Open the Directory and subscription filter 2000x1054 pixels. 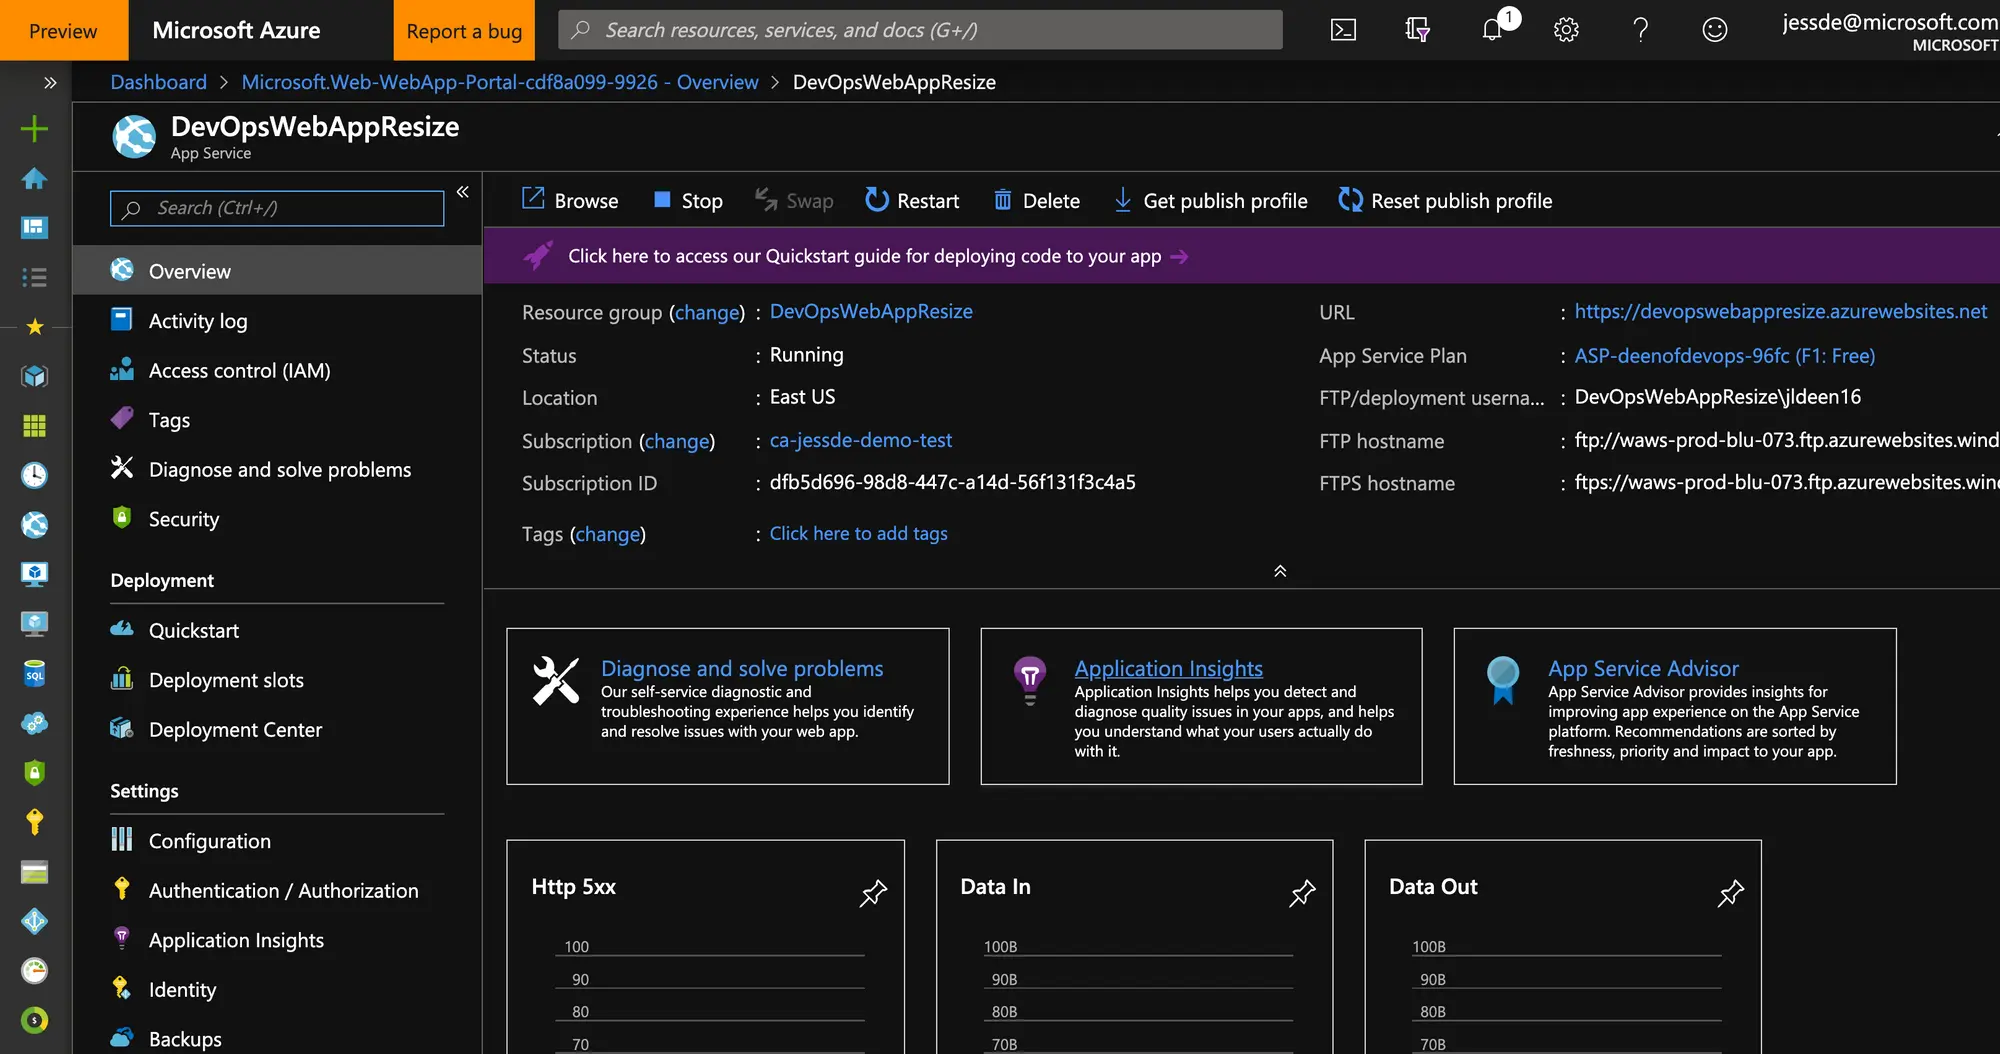tap(1417, 30)
